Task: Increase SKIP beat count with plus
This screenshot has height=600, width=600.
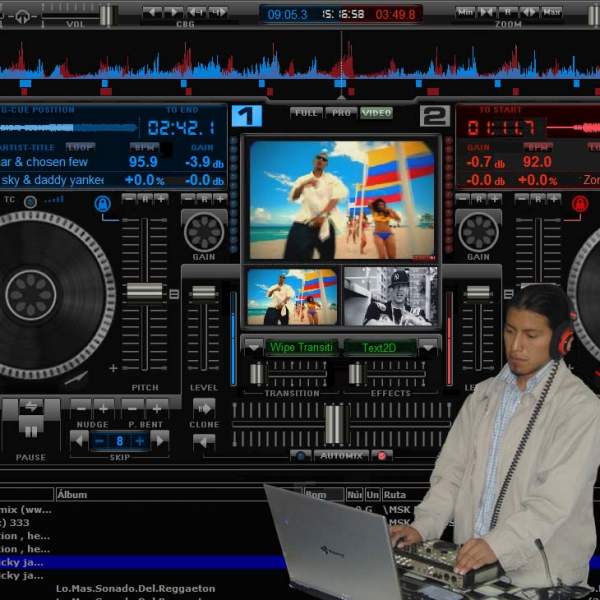Action: tap(140, 441)
